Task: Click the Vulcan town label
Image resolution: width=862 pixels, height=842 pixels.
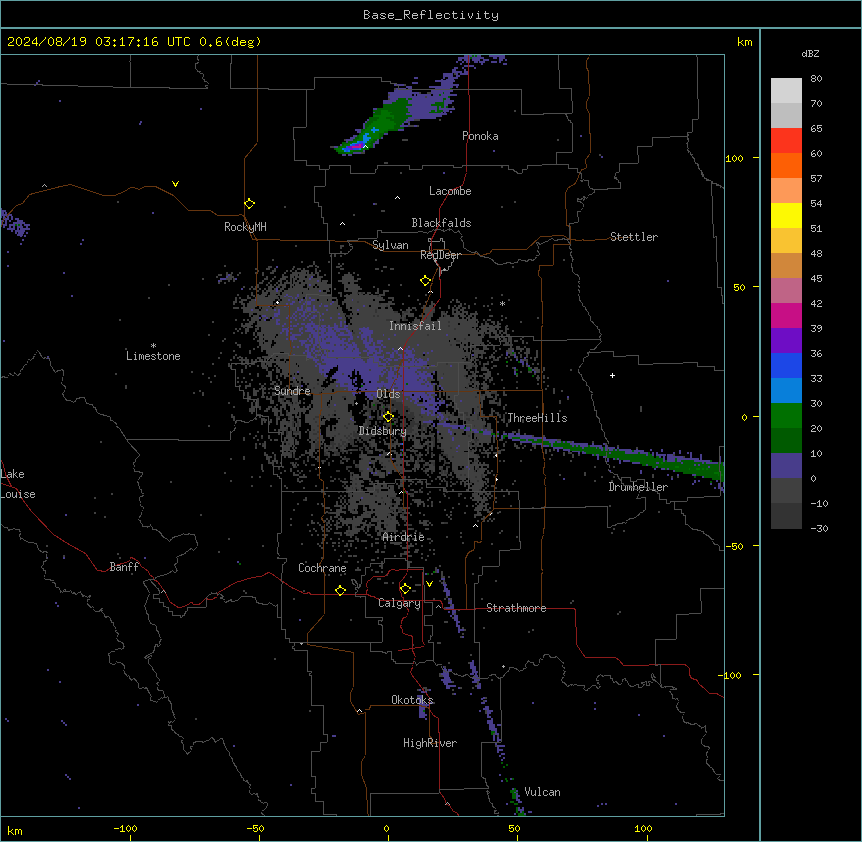Action: tap(542, 792)
